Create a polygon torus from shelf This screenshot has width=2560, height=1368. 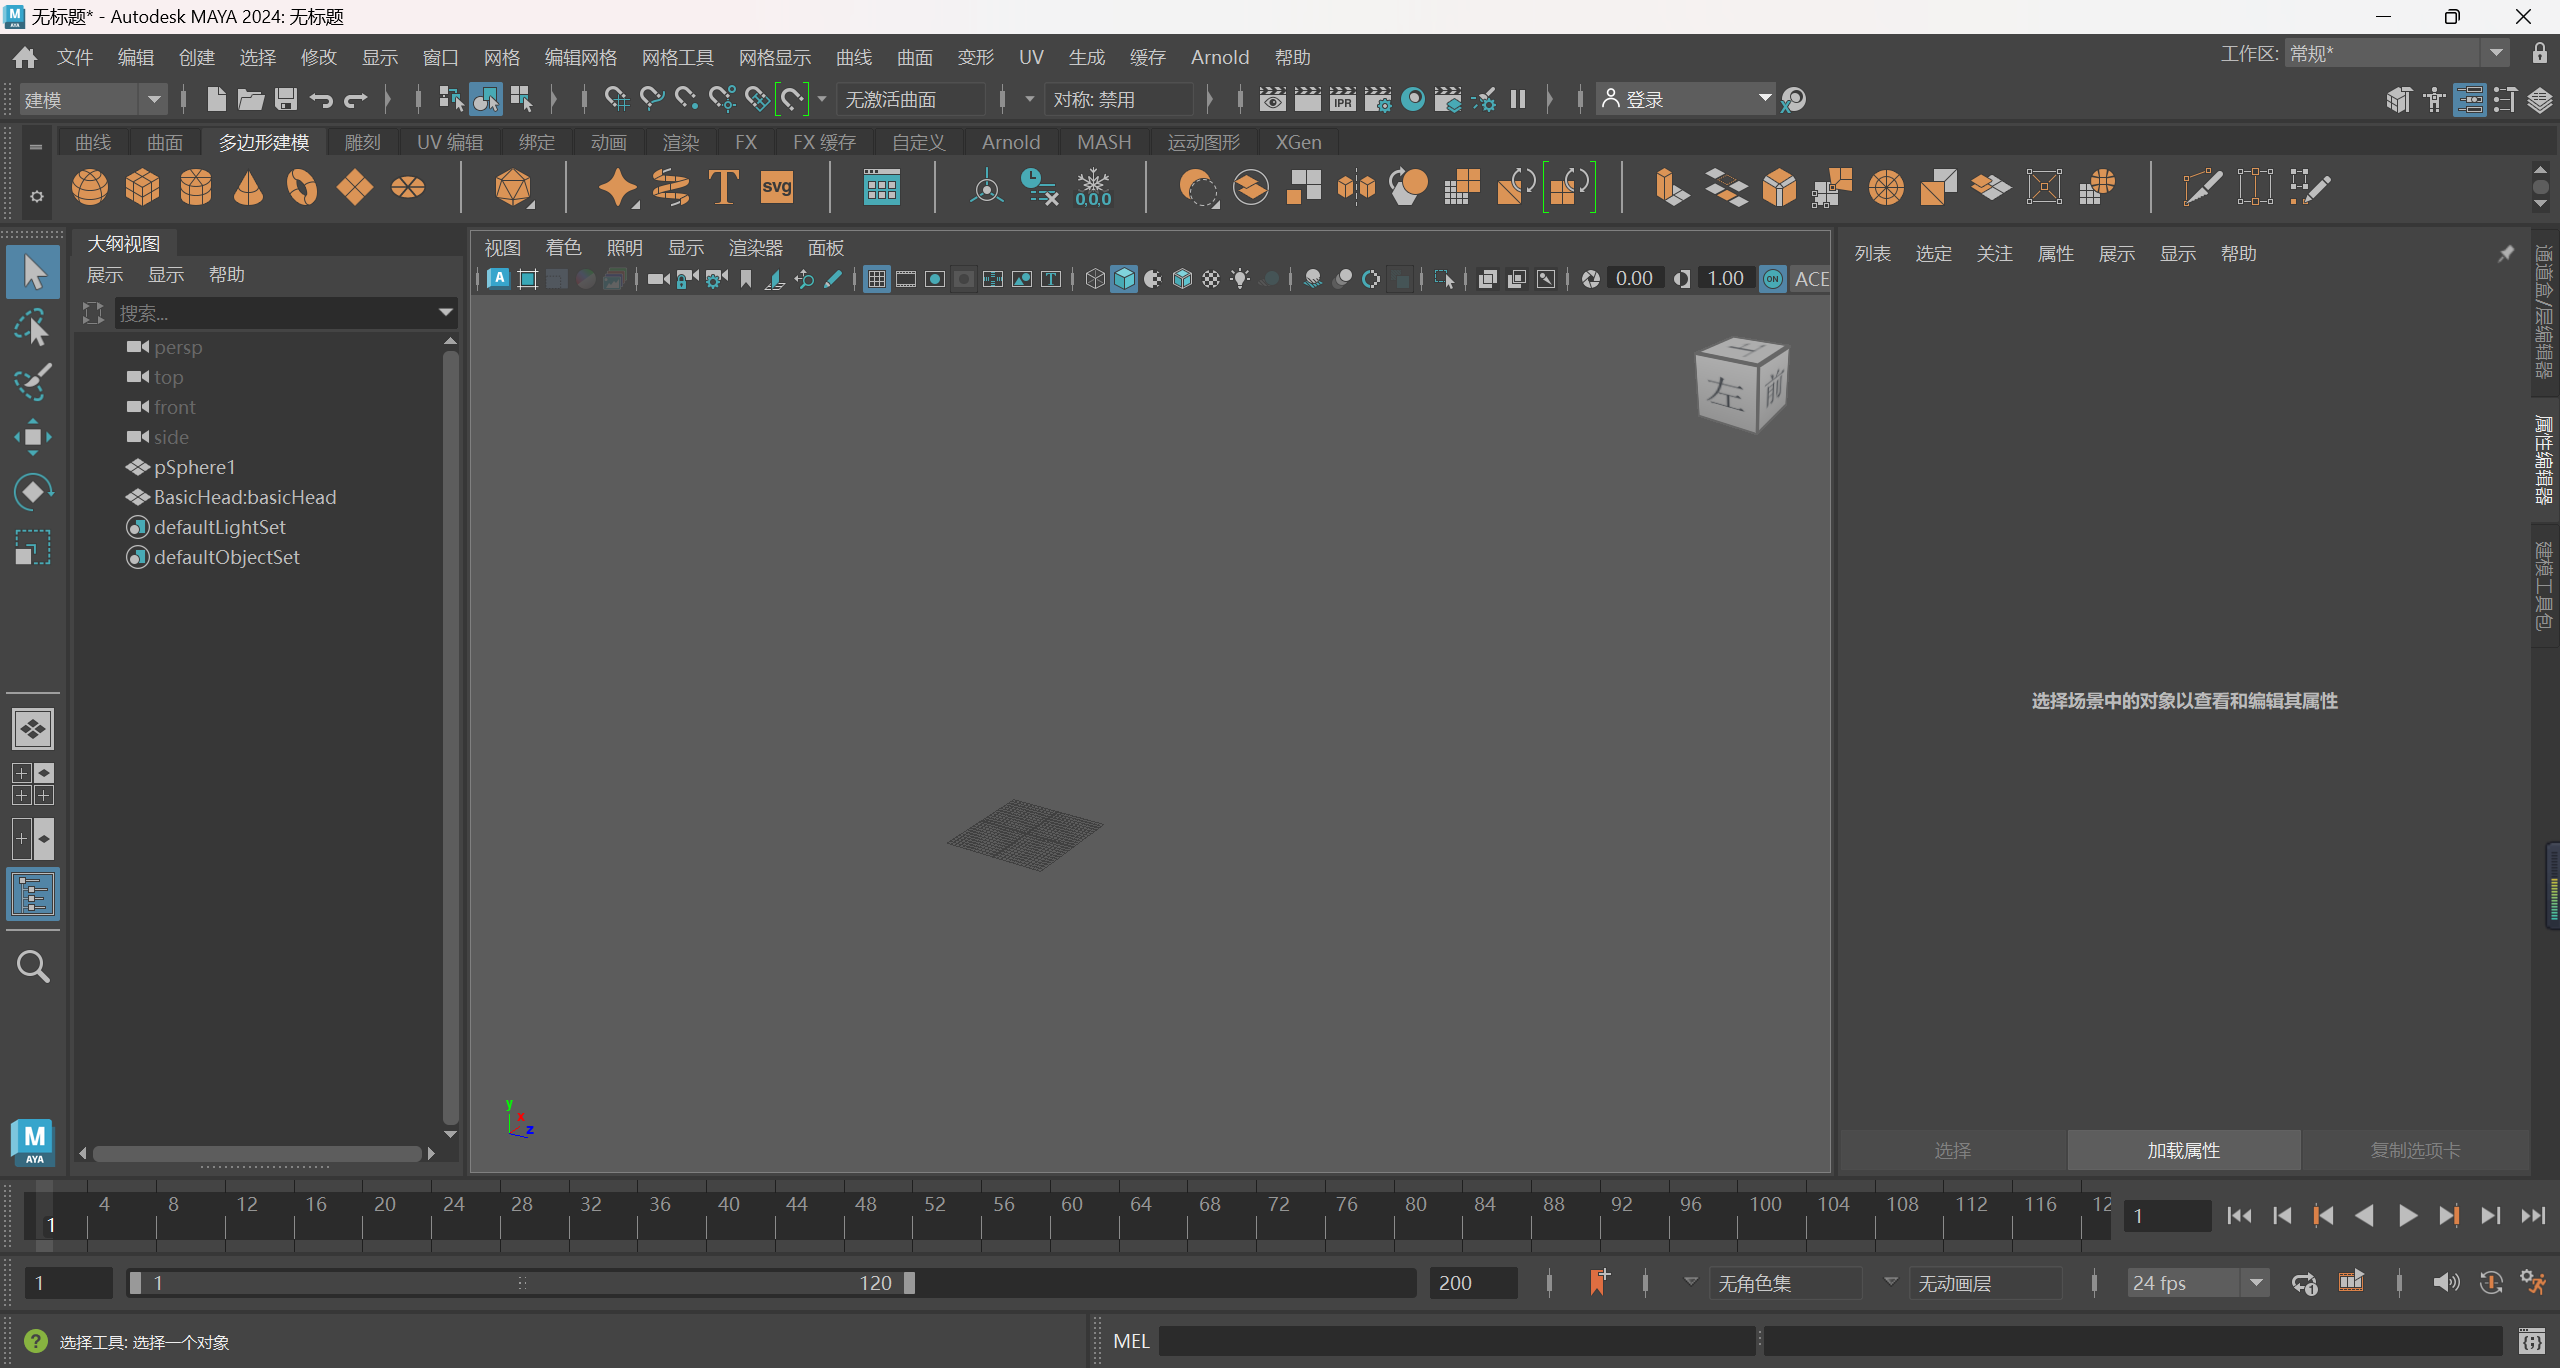tap(302, 187)
